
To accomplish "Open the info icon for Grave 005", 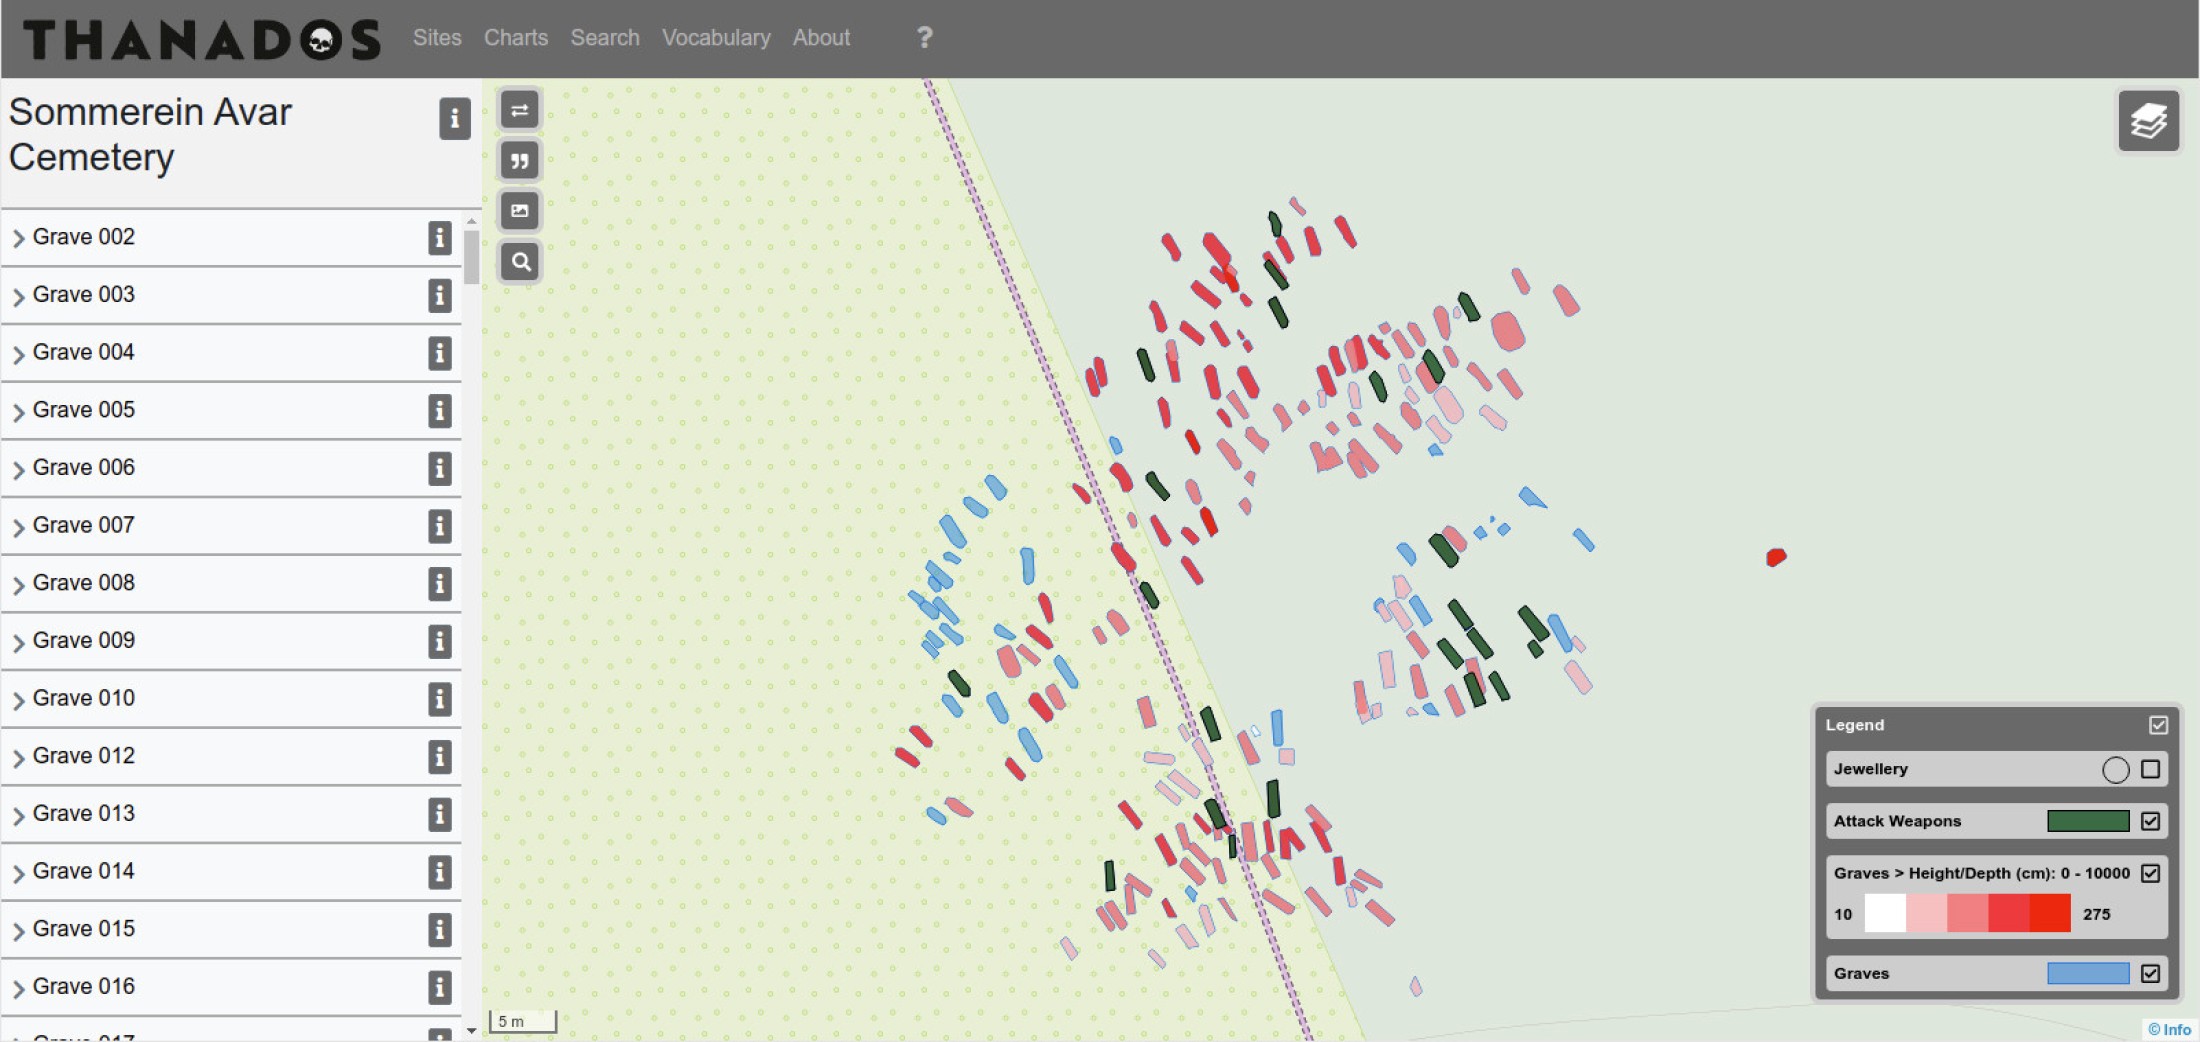I will coord(439,411).
